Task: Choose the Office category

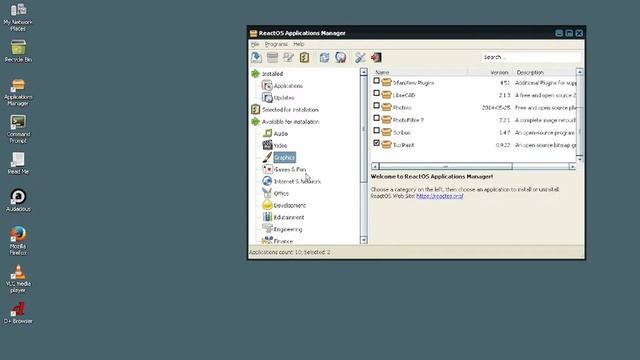Action: coord(281,193)
